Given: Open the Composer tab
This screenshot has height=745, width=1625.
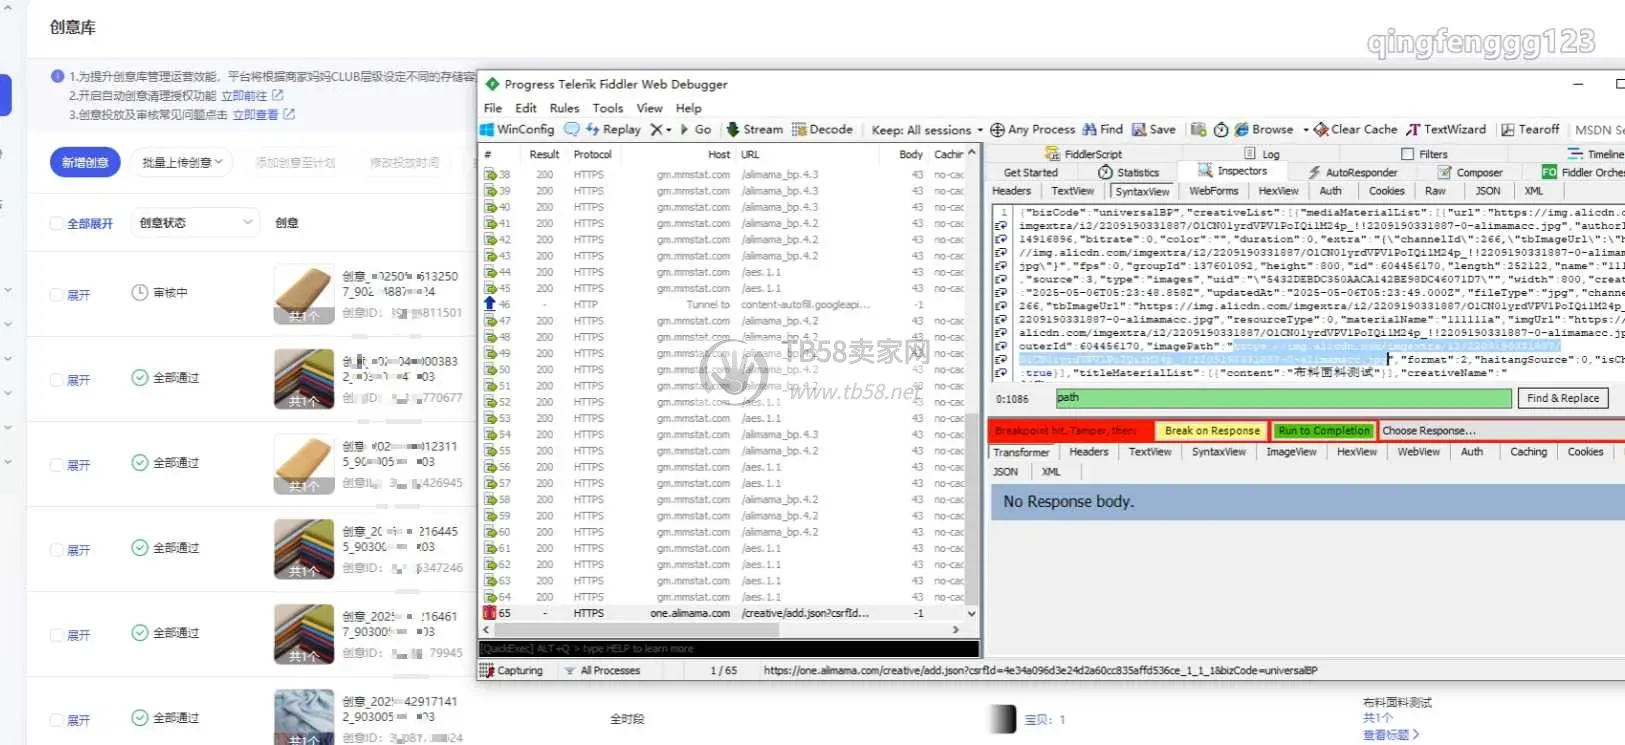Looking at the screenshot, I should click(1470, 172).
